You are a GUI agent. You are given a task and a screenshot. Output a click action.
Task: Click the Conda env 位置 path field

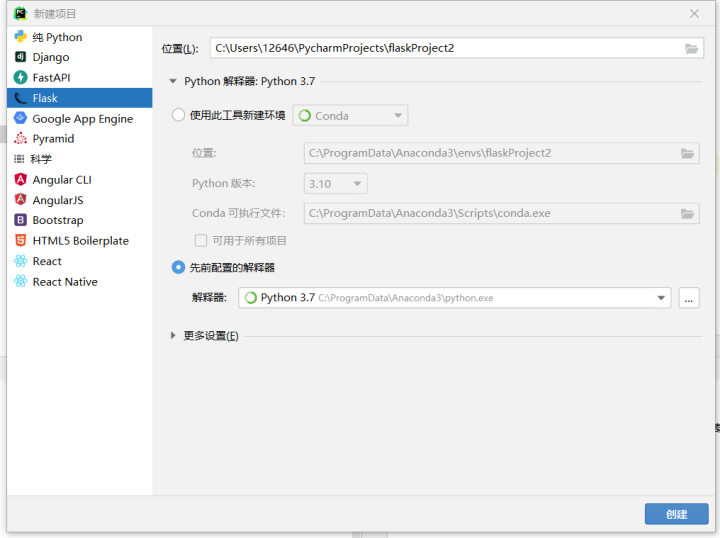[x=501, y=153]
